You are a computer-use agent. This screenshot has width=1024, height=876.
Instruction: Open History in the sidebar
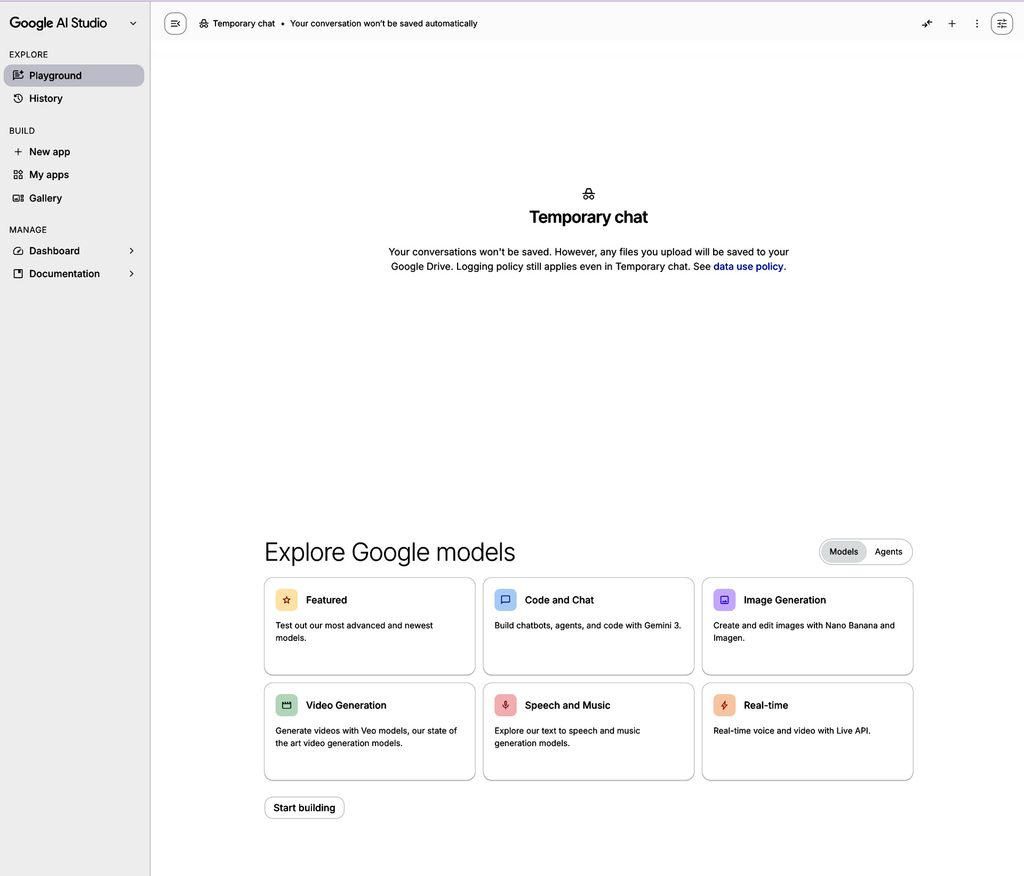tap(74, 98)
